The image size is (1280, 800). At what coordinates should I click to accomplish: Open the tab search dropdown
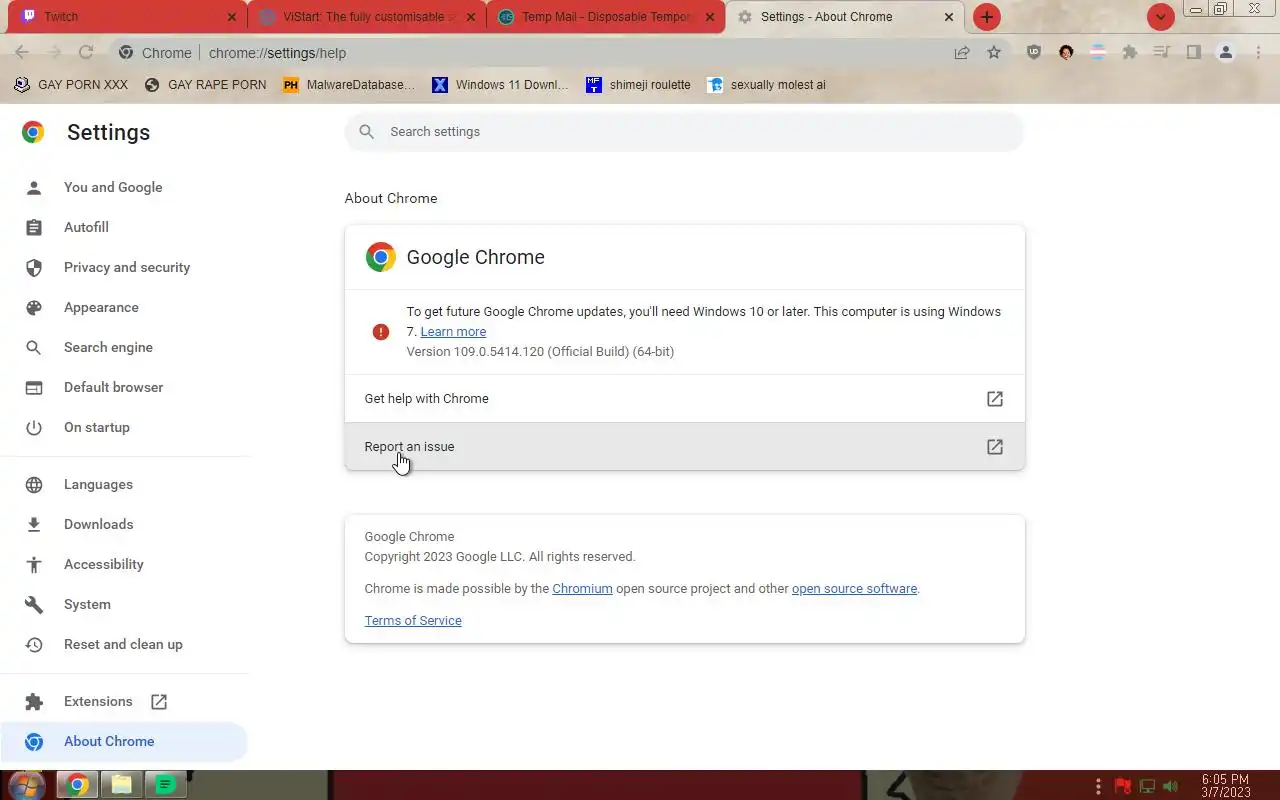pyautogui.click(x=1160, y=17)
